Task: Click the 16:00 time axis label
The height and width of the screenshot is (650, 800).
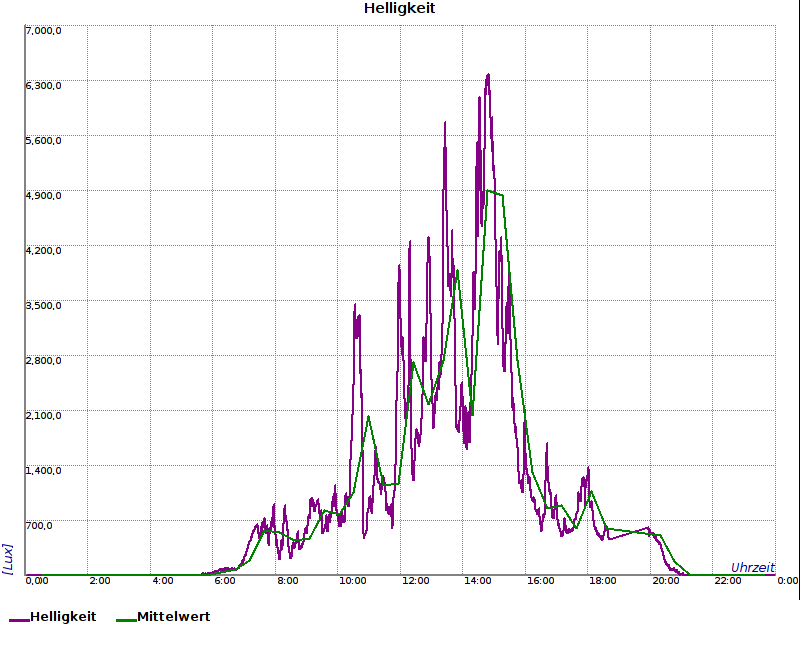Action: [540, 581]
